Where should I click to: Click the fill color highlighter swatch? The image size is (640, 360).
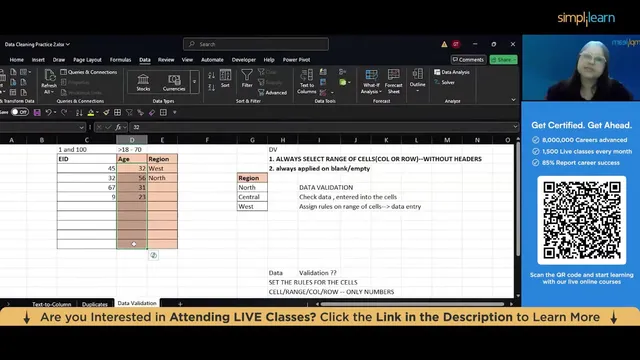(91, 112)
